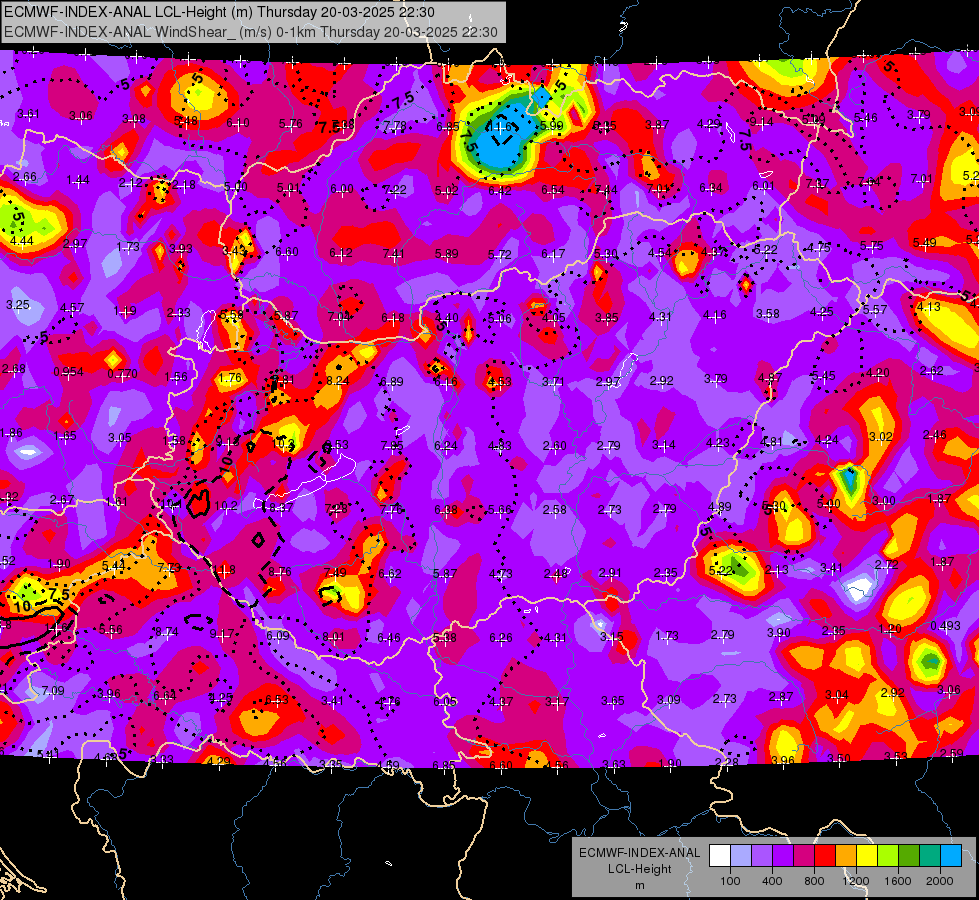This screenshot has width=979, height=900.
Task: Click the wind shear value 2.58
Action: [554, 510]
